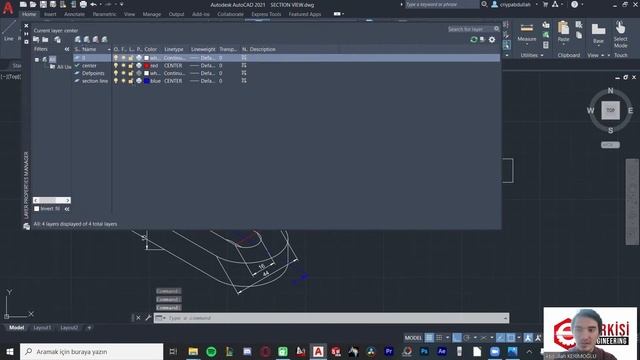Collapse the All filter tree node
The height and width of the screenshot is (360, 640).
(x=37, y=60)
